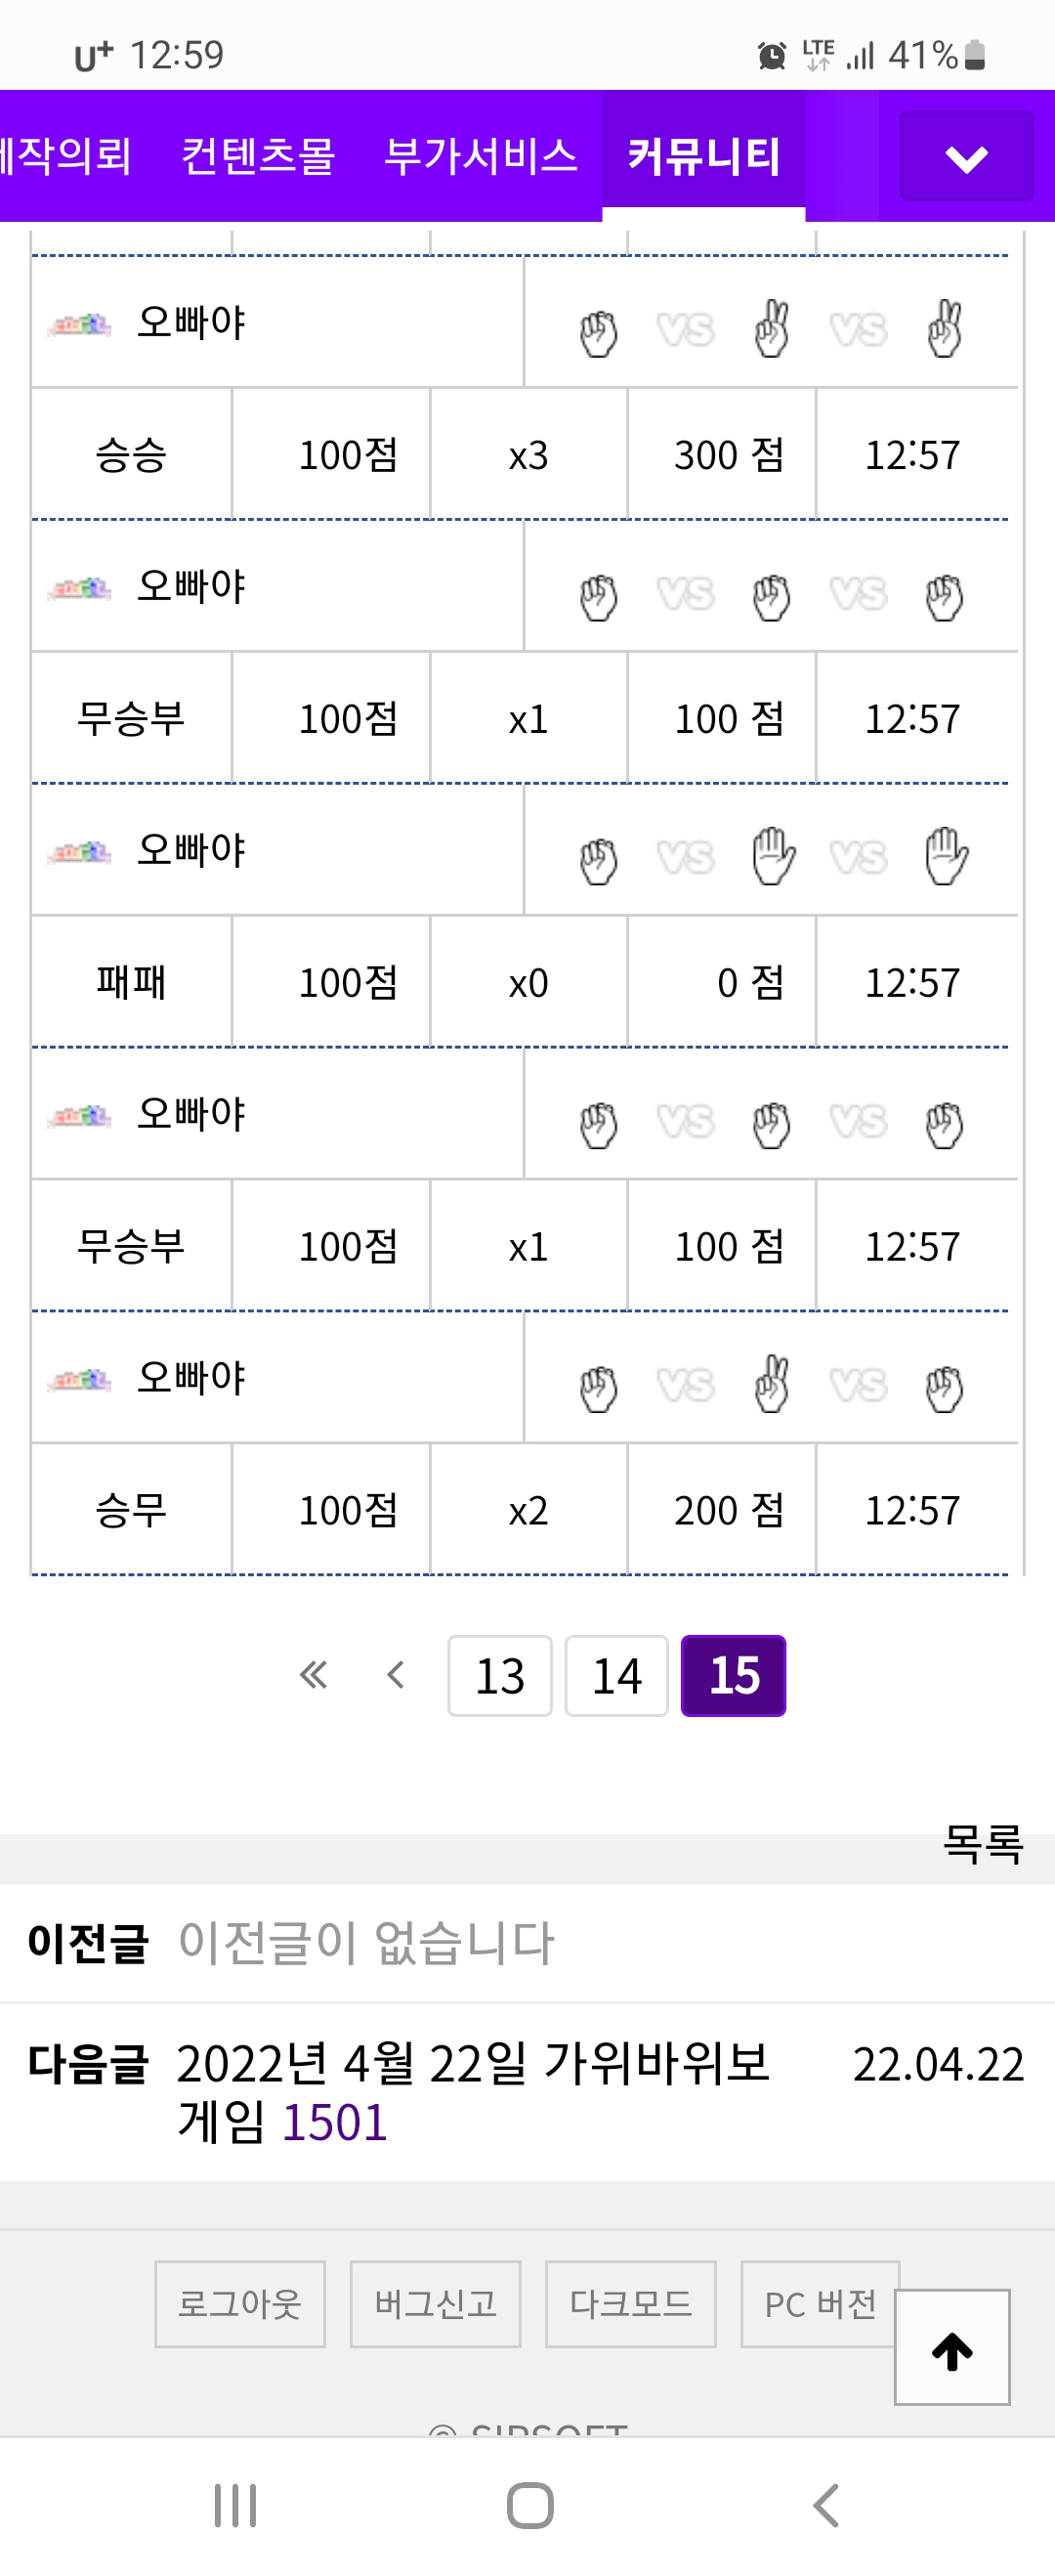Image resolution: width=1055 pixels, height=2576 pixels.
Task: Toggle 다크모드 dark mode
Action: (630, 2304)
